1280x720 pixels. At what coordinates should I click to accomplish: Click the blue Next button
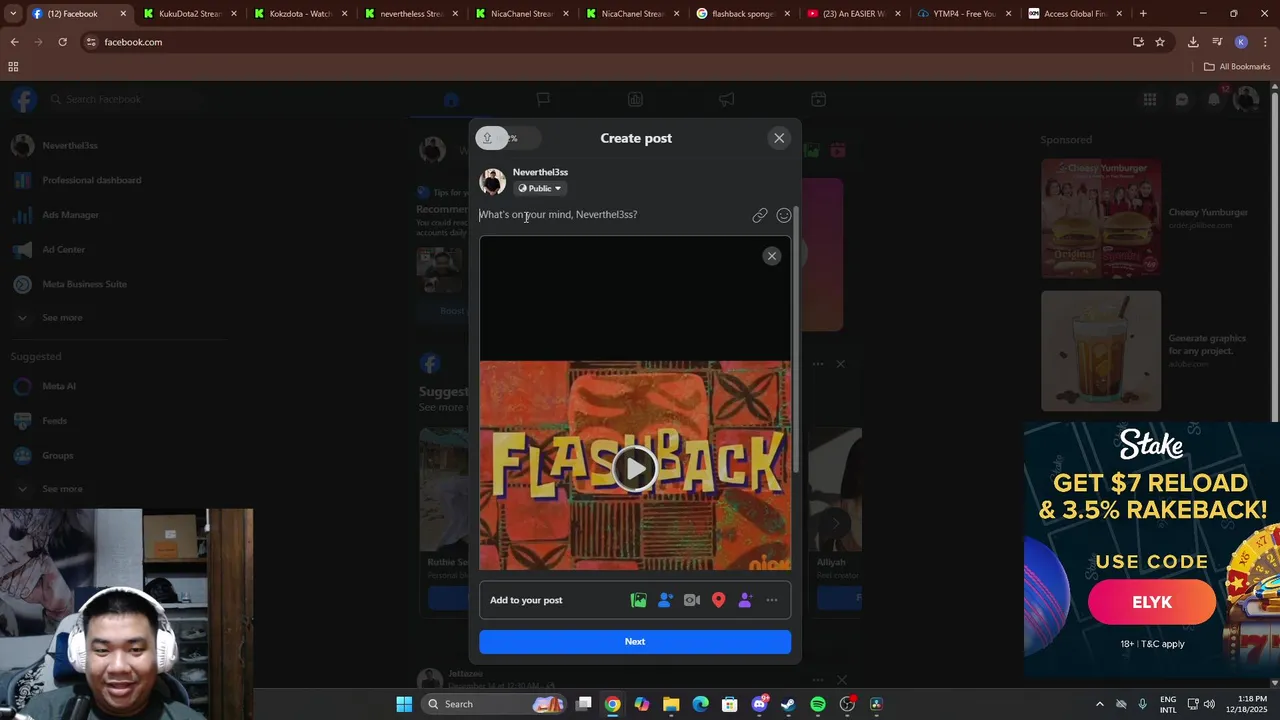635,642
